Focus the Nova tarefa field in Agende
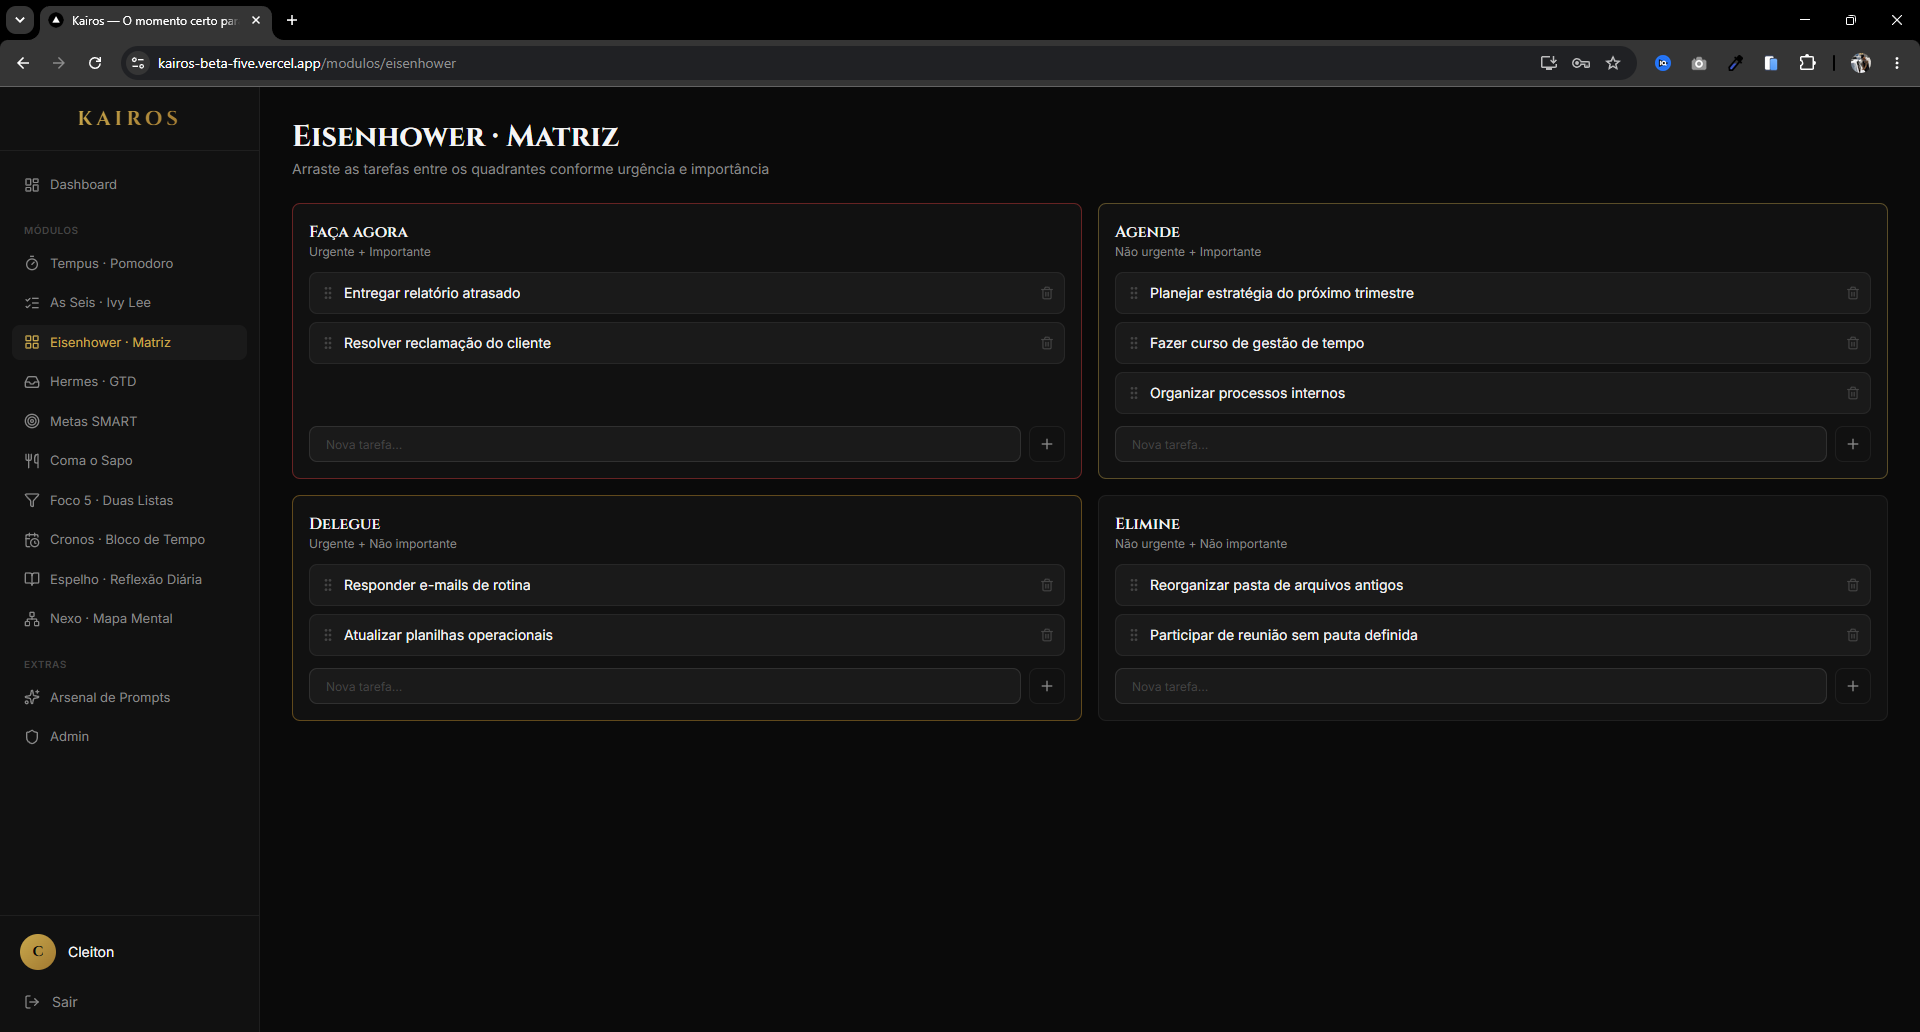 (1470, 444)
